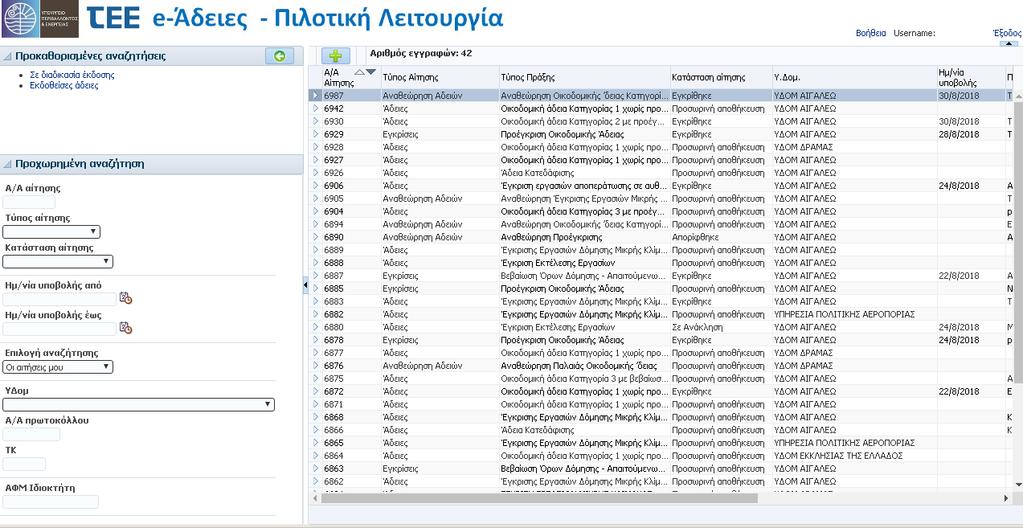Click 'Αναθεώρηση Προέγκρισης' cell
1023x528 pixels.
pos(551,238)
